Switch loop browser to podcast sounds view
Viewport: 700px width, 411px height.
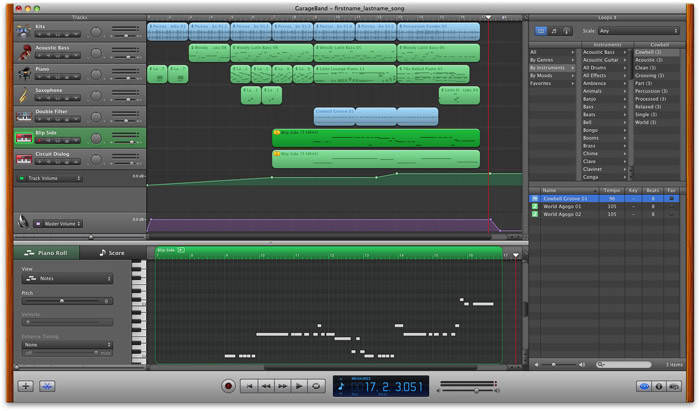(x=566, y=31)
